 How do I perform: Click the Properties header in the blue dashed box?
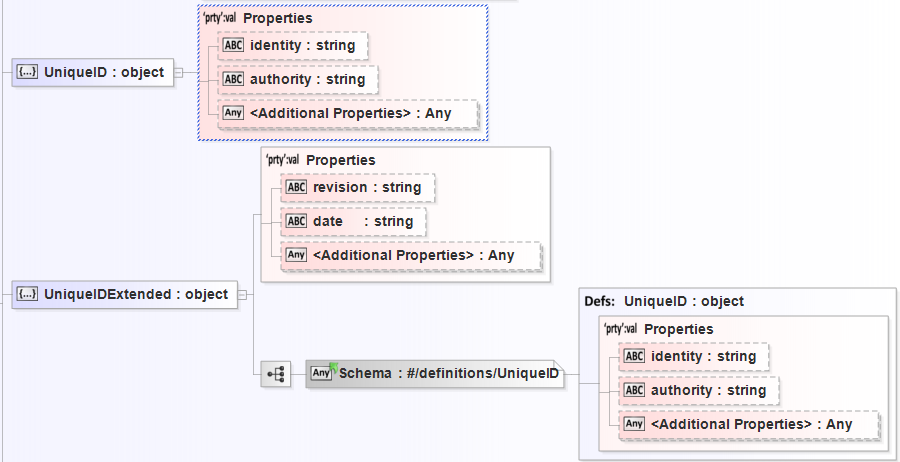click(277, 18)
